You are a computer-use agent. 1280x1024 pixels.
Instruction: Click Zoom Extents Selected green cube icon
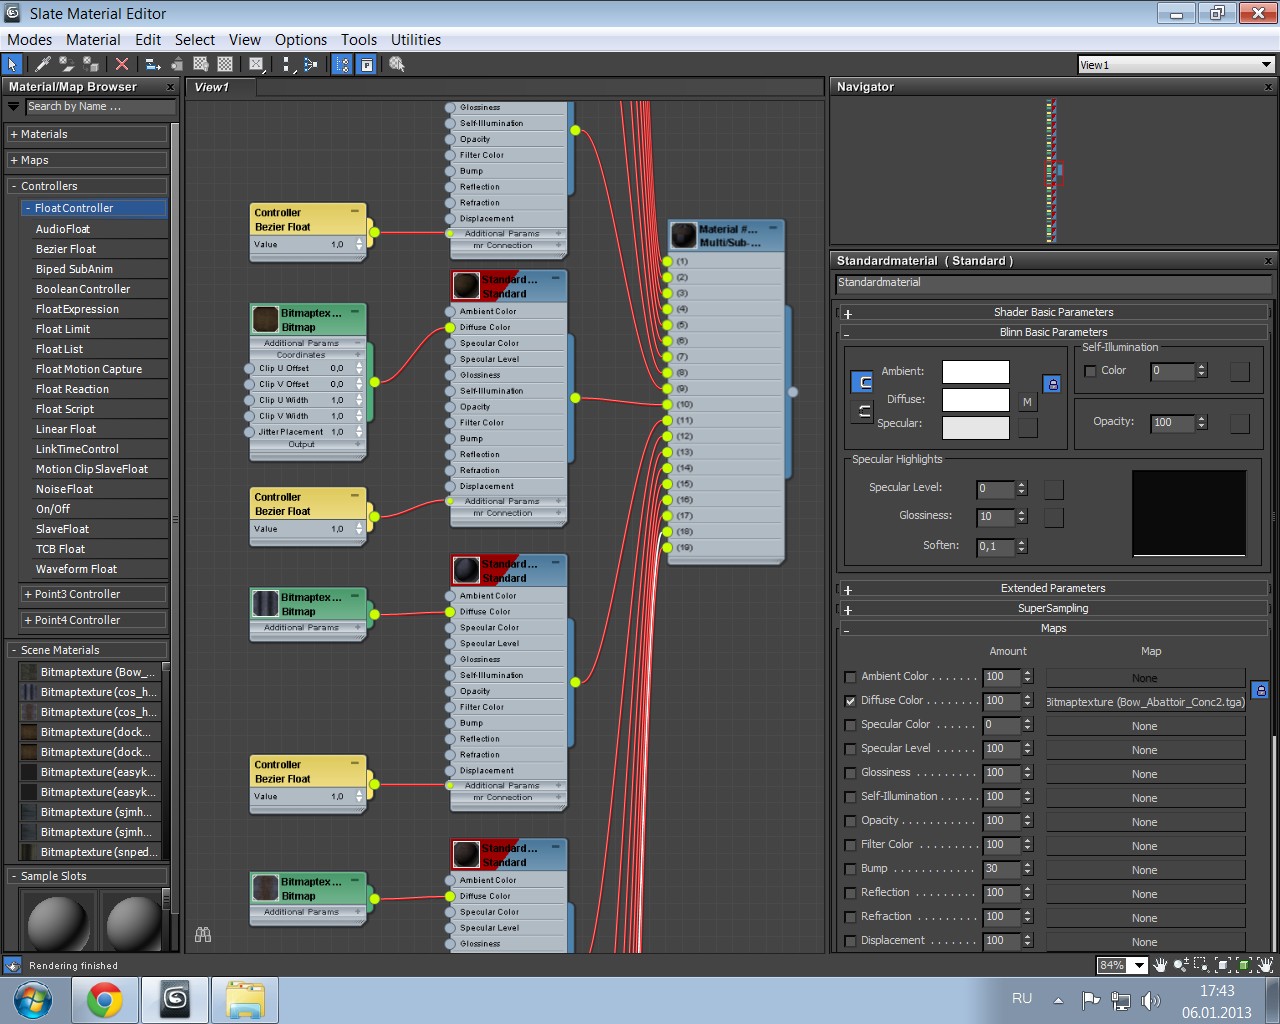(x=1244, y=965)
